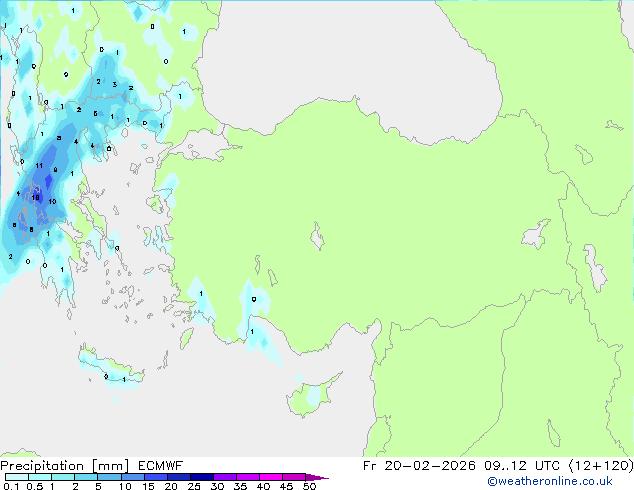Click the Cyprus island on the map
Viewport: 634px width, 490px height.
[312, 395]
